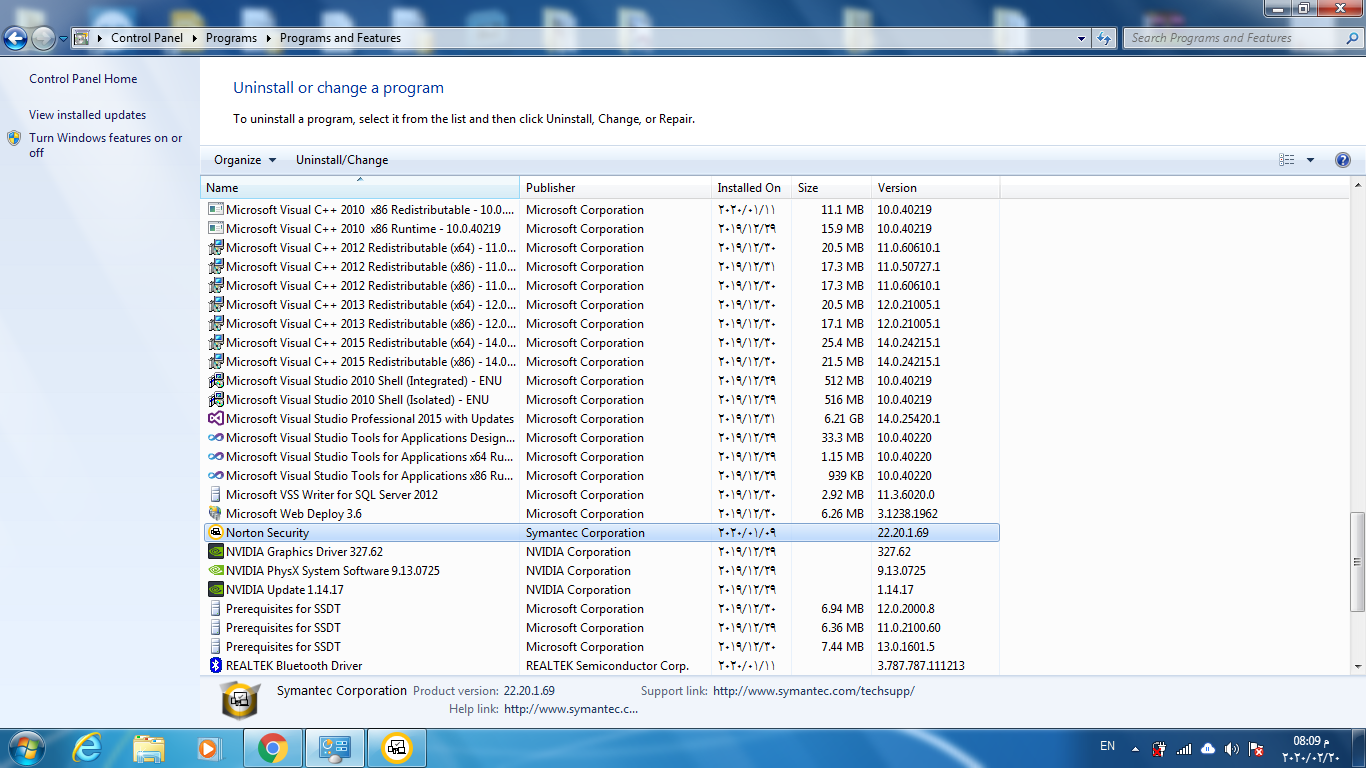Sort list by Size column header

tap(831, 188)
